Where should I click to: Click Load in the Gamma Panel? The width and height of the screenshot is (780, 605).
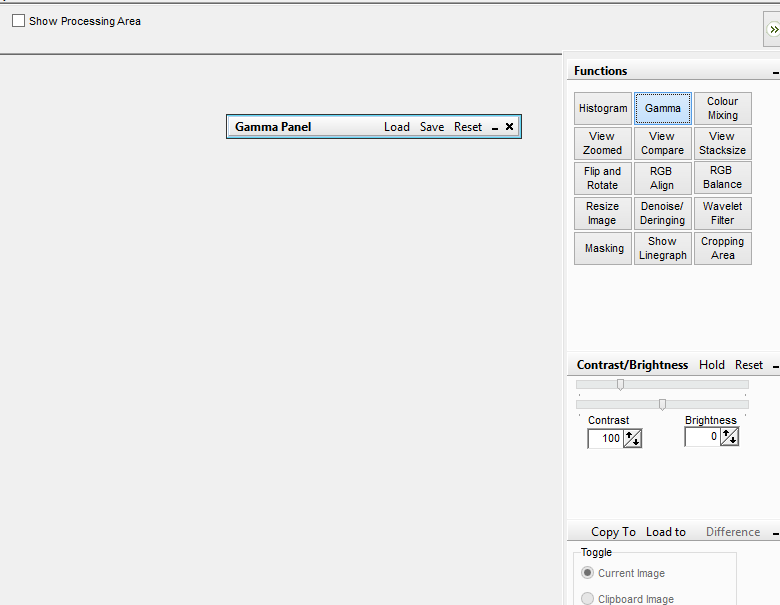(x=397, y=127)
